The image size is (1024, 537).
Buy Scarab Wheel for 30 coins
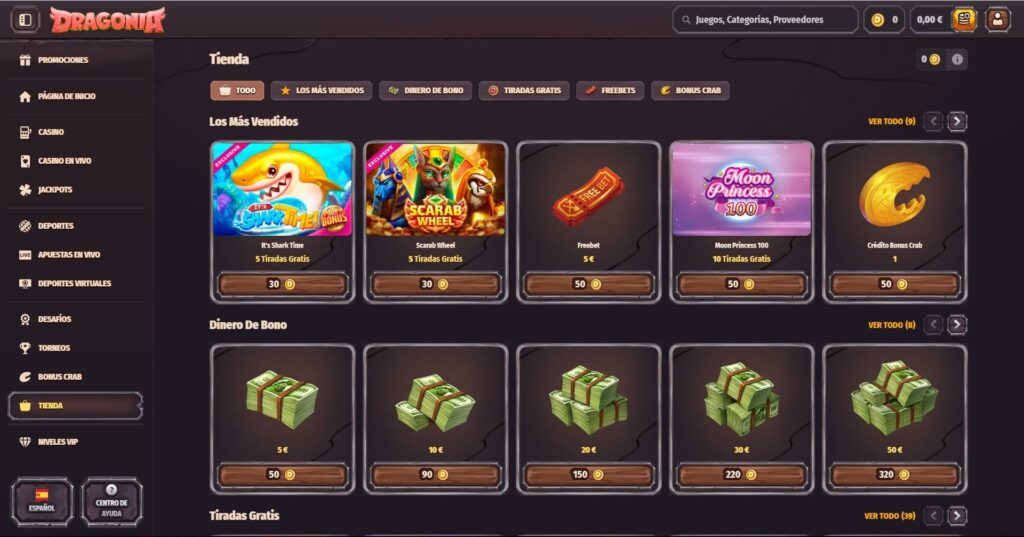[436, 284]
